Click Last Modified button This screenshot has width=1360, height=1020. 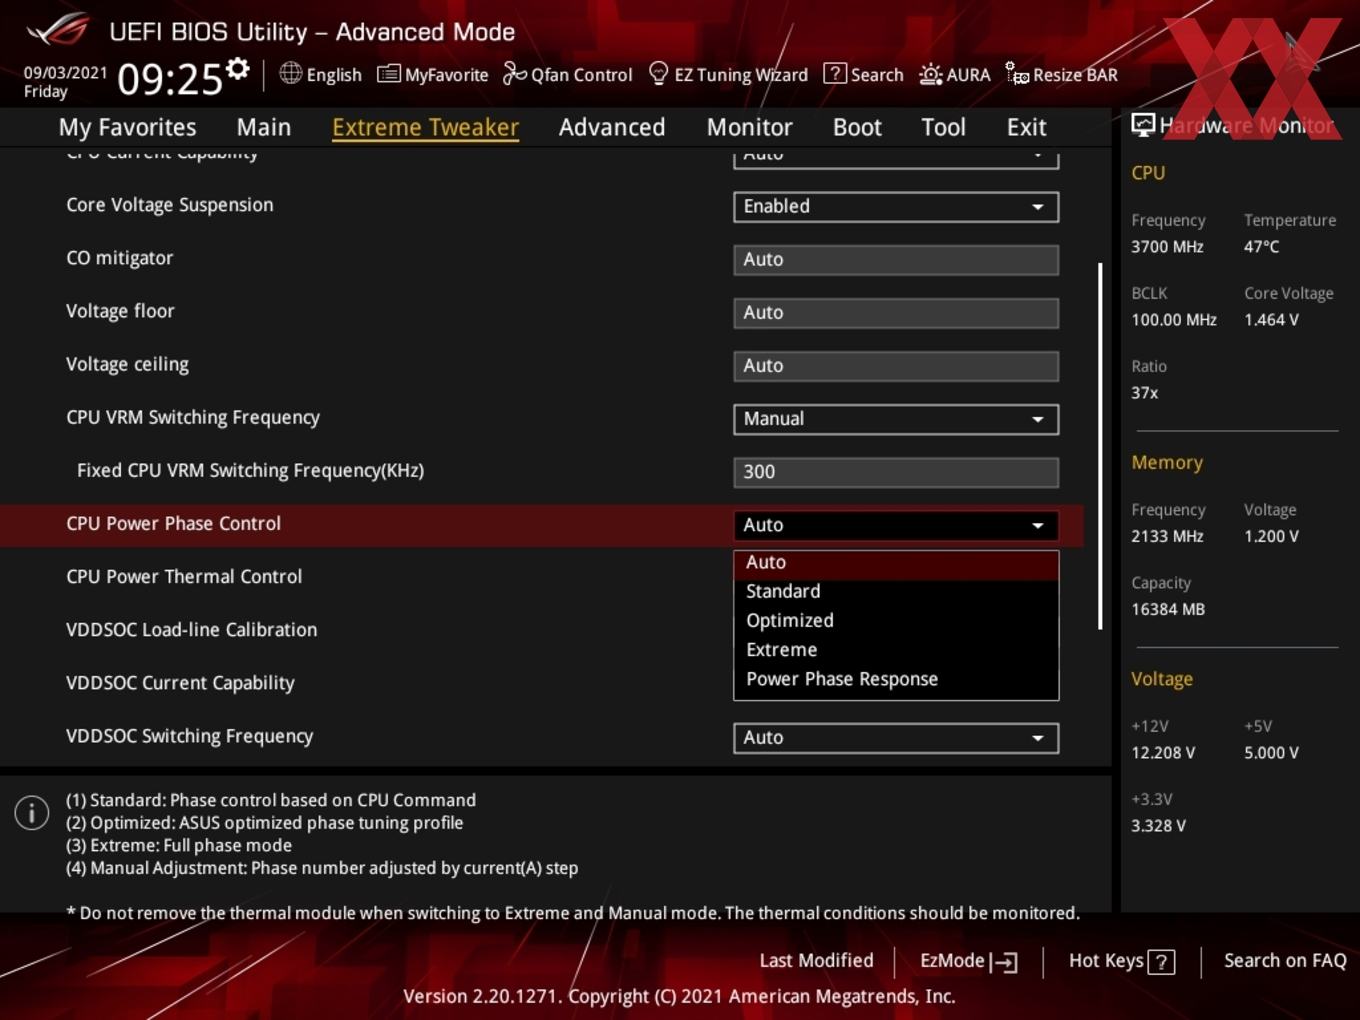[x=816, y=961]
